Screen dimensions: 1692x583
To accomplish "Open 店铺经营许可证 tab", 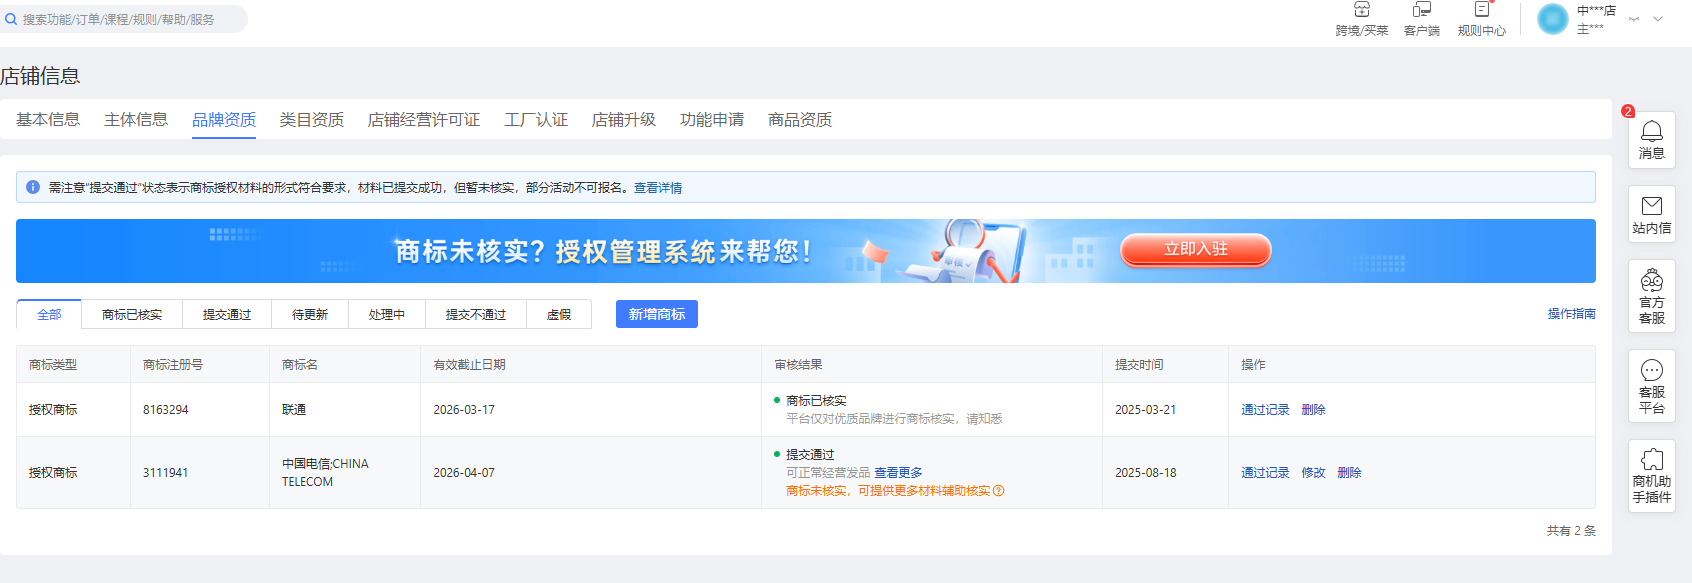I will coord(424,120).
